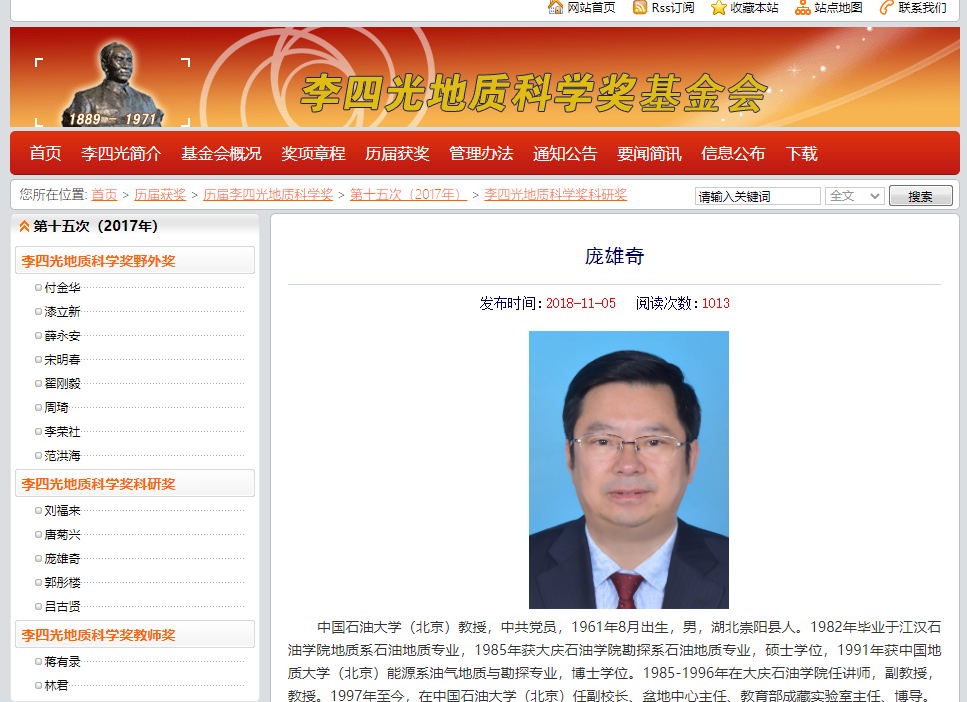Viewport: 967px width, 702px height.
Task: Click the orange chevron icon beside 第十五次
Action: click(24, 227)
